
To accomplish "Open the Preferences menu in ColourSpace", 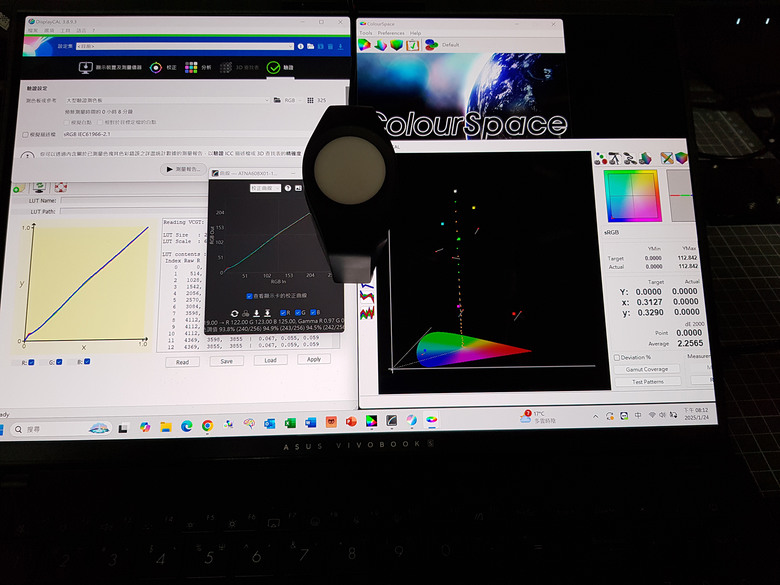I will click(391, 33).
